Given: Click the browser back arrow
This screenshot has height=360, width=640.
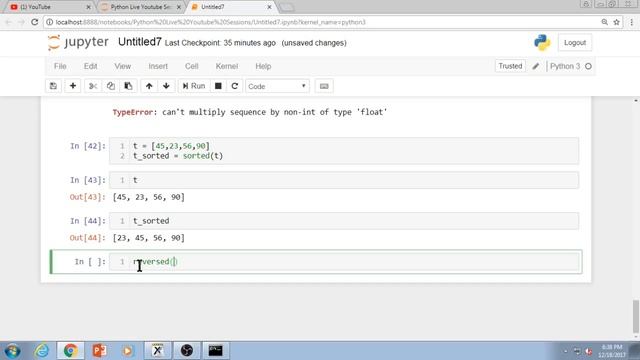Looking at the screenshot, I should (x=9, y=22).
